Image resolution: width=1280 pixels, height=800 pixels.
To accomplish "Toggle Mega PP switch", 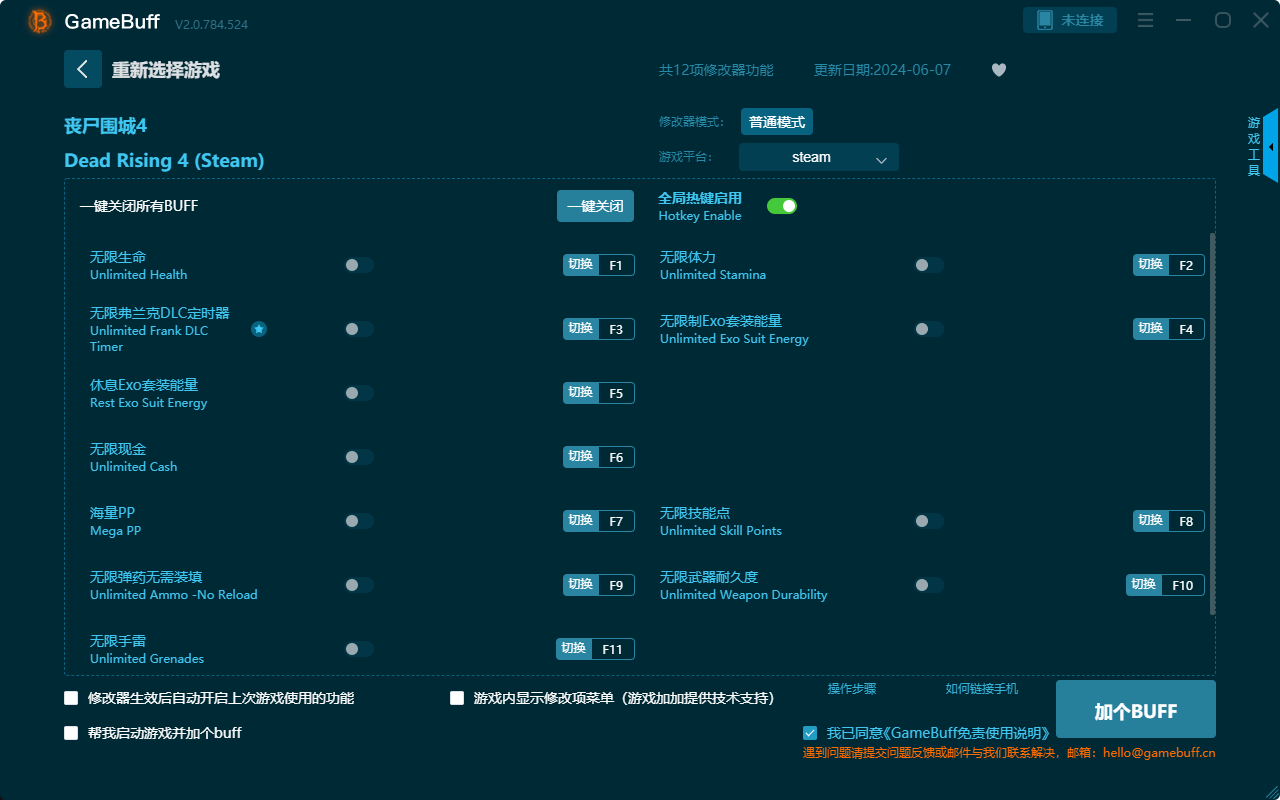I will (359, 521).
